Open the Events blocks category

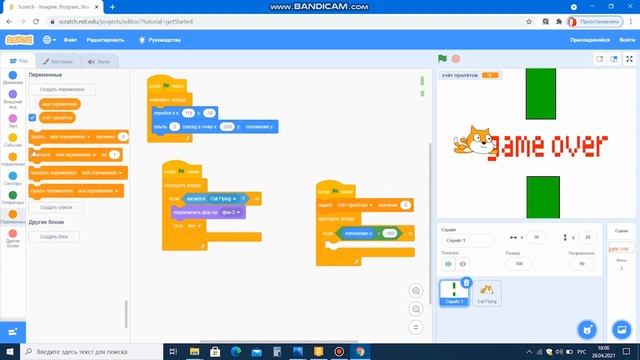point(13,140)
